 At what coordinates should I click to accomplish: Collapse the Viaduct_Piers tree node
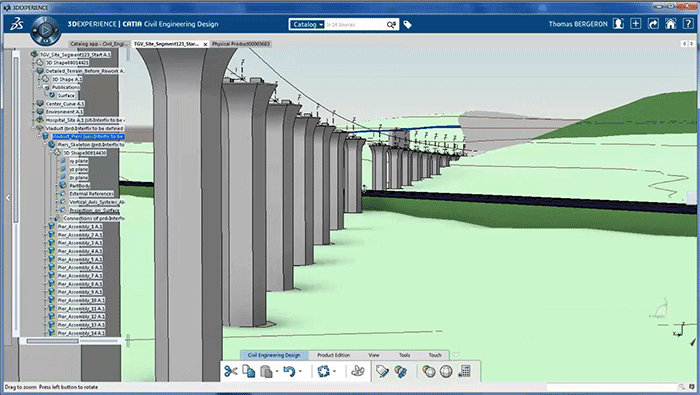click(x=39, y=136)
